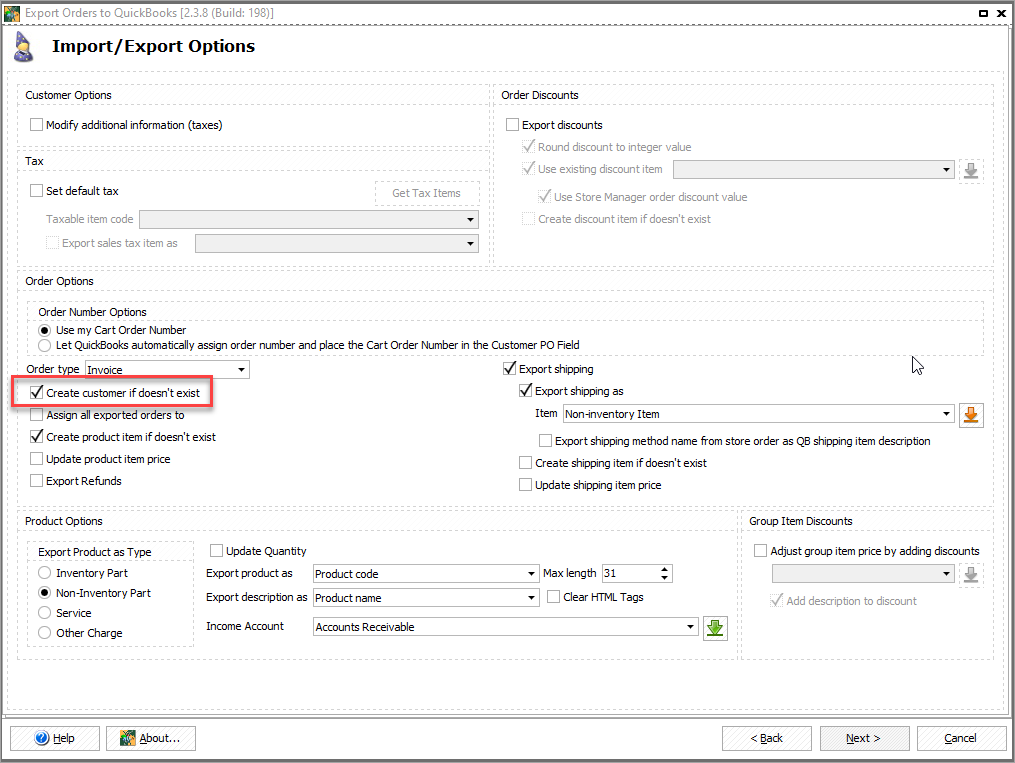Select Other Charge product type
The width and height of the screenshot is (1015, 763).
point(45,633)
